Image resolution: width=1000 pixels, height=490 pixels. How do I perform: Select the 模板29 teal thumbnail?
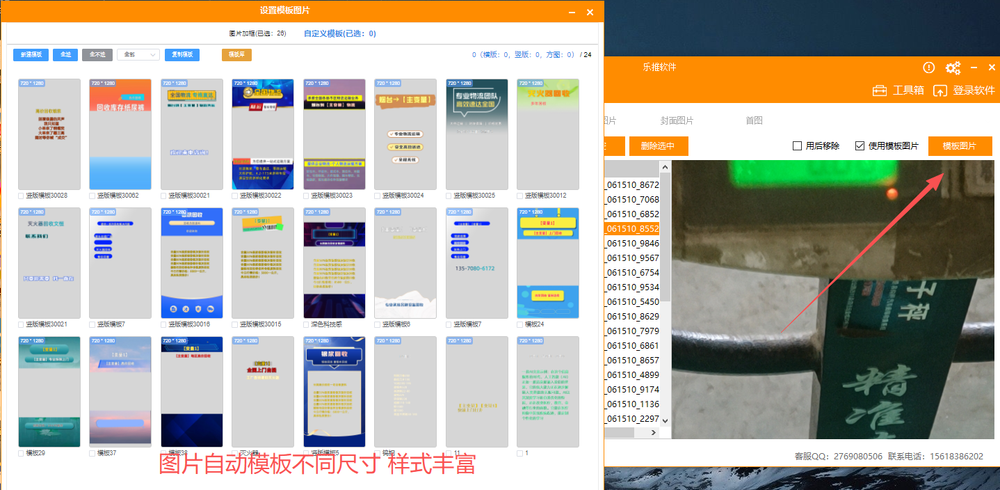coord(49,392)
